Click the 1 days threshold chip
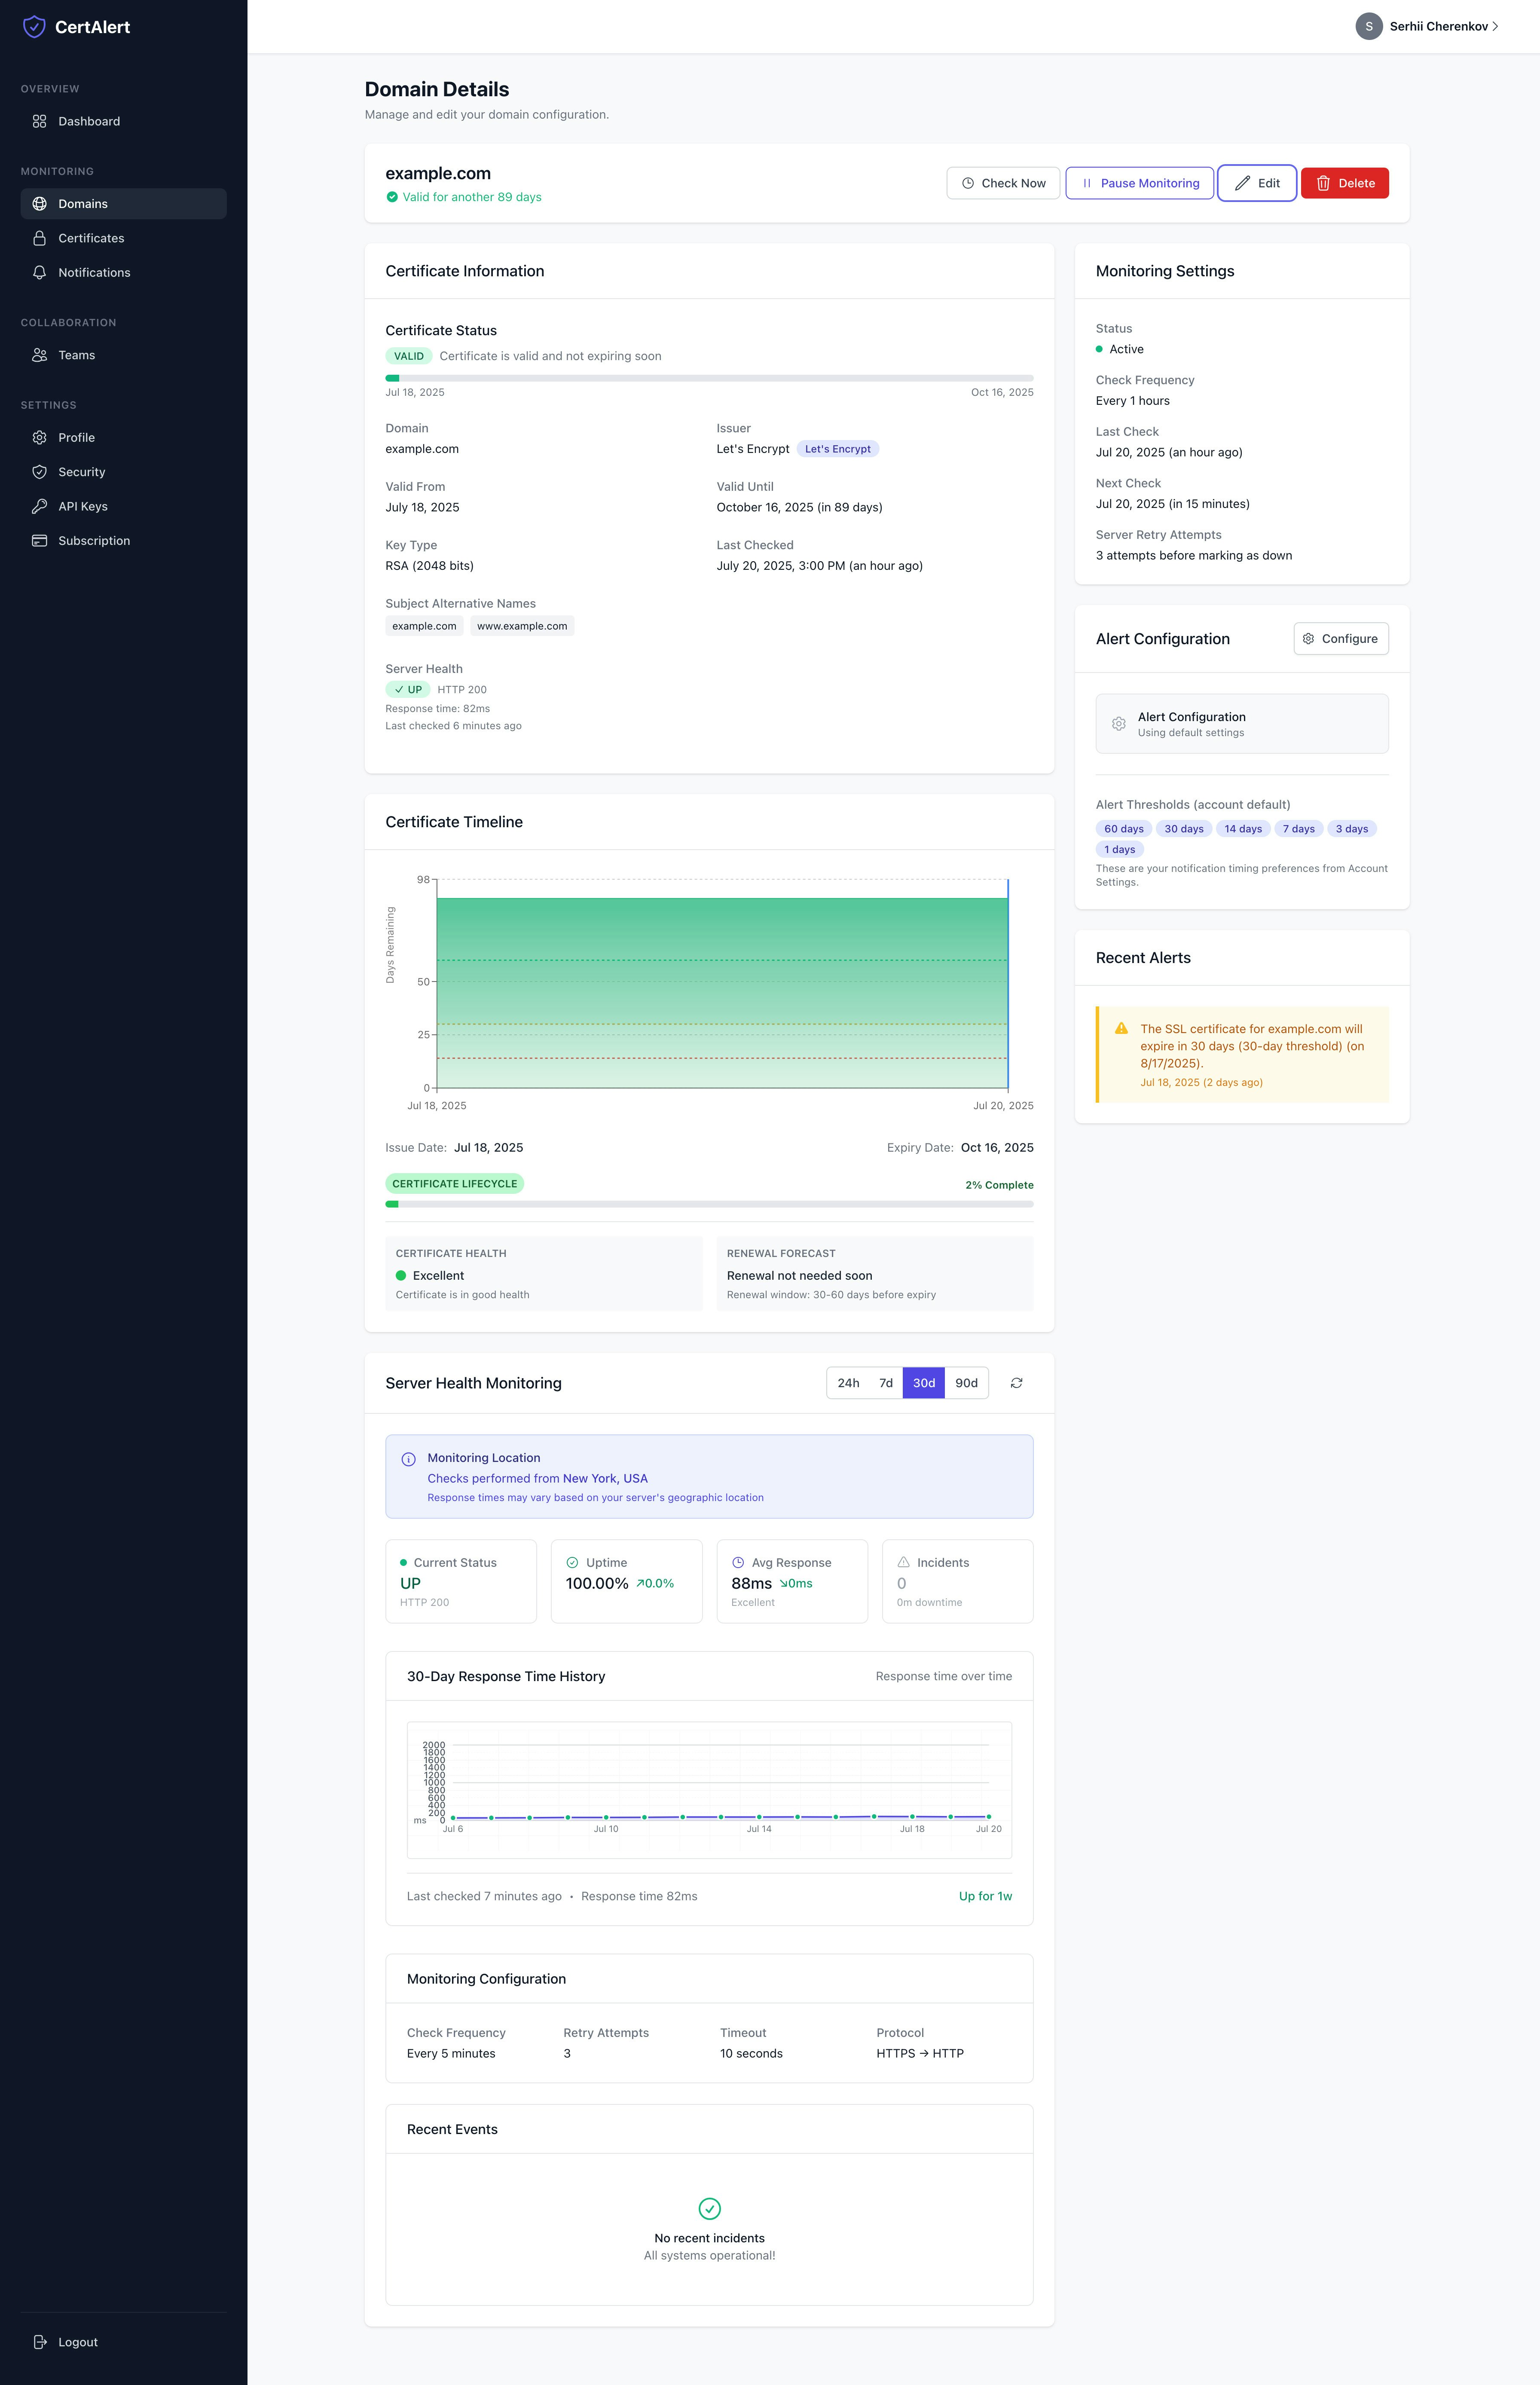 point(1120,850)
